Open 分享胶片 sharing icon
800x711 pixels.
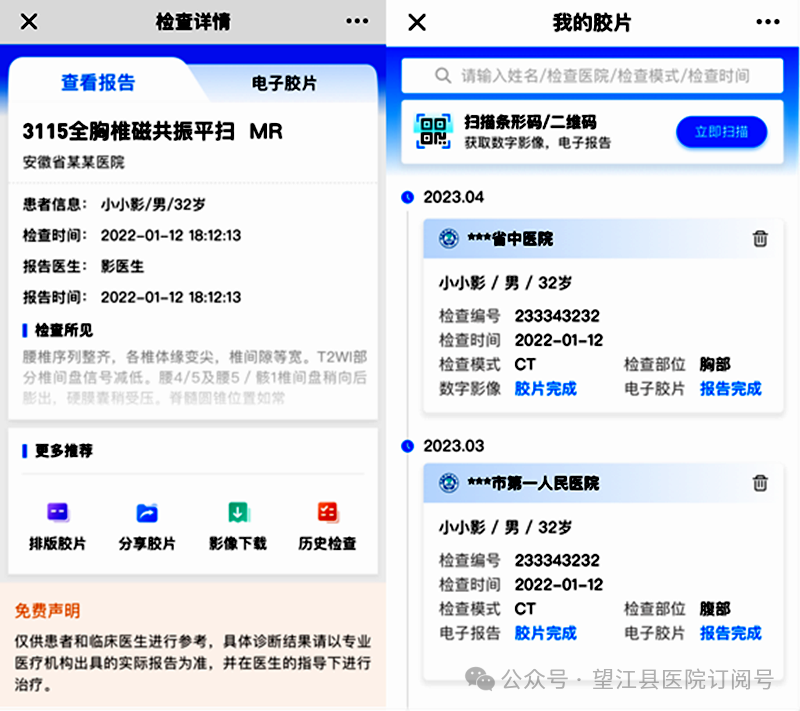click(145, 513)
